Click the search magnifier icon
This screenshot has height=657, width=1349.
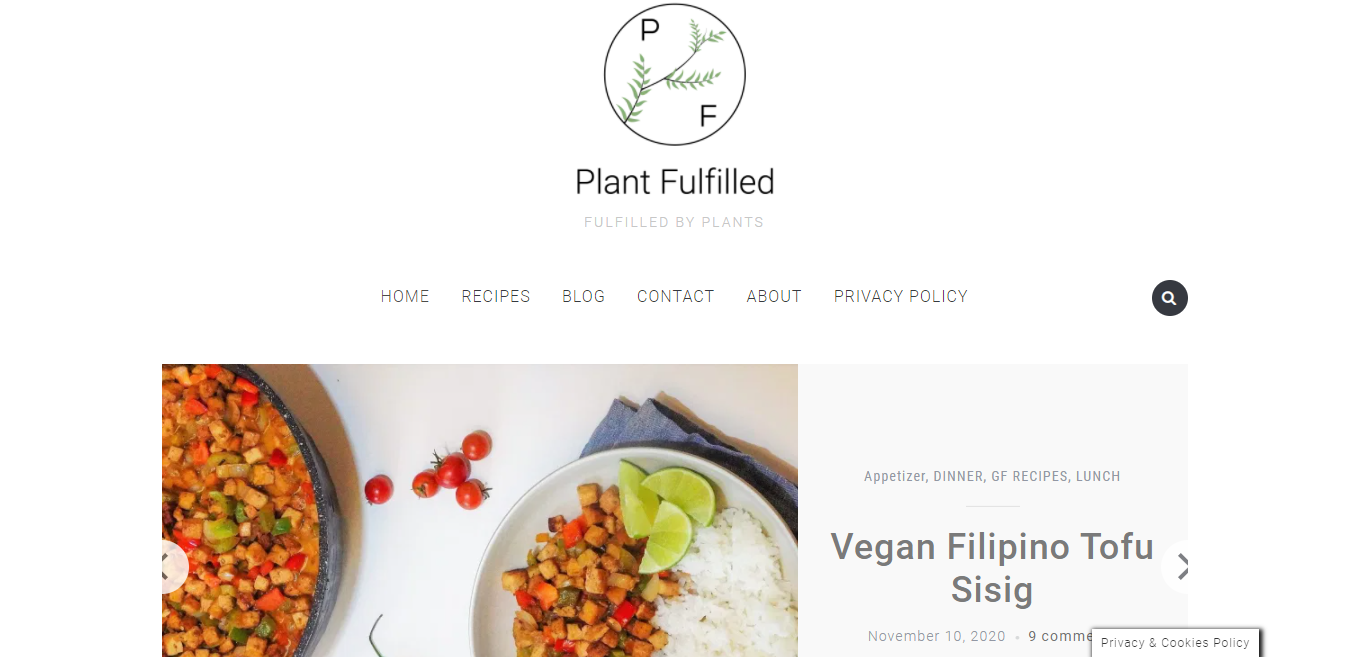point(1169,298)
